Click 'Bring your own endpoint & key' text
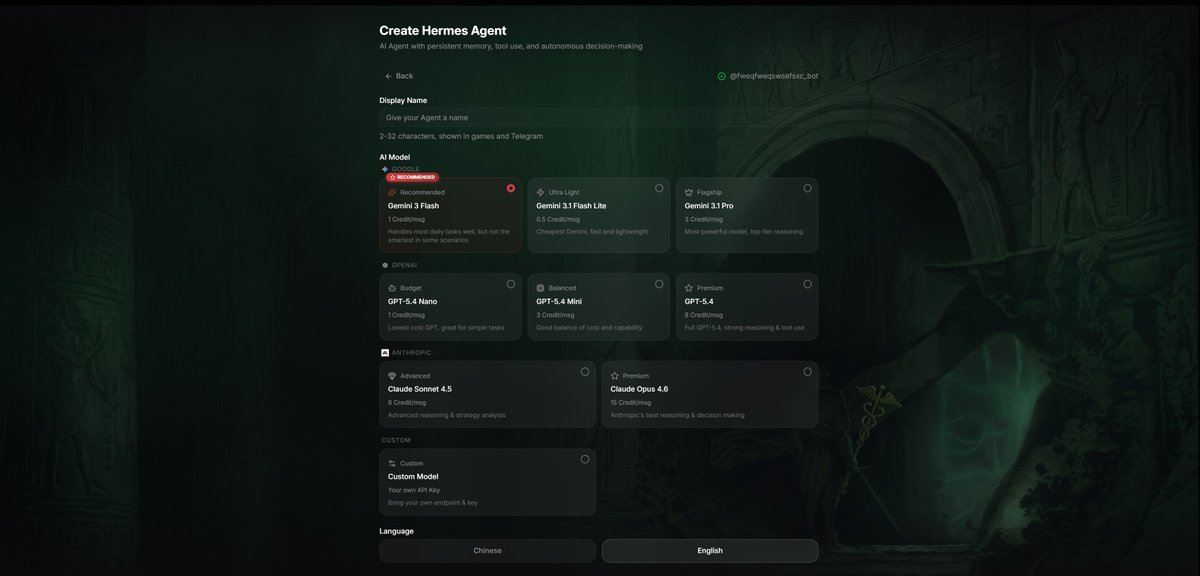This screenshot has width=1200, height=576. 433,503
